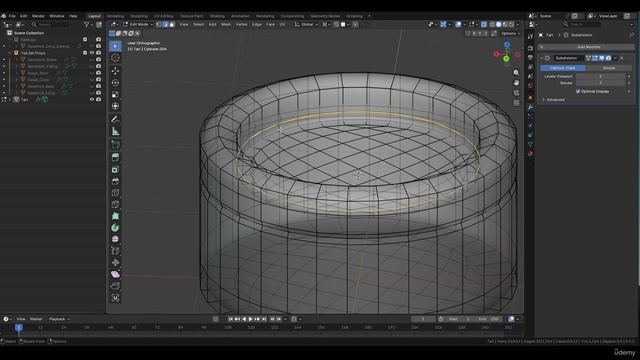The height and width of the screenshot is (360, 640).
Task: Switch to the Layout workspace tab
Action: [95, 16]
